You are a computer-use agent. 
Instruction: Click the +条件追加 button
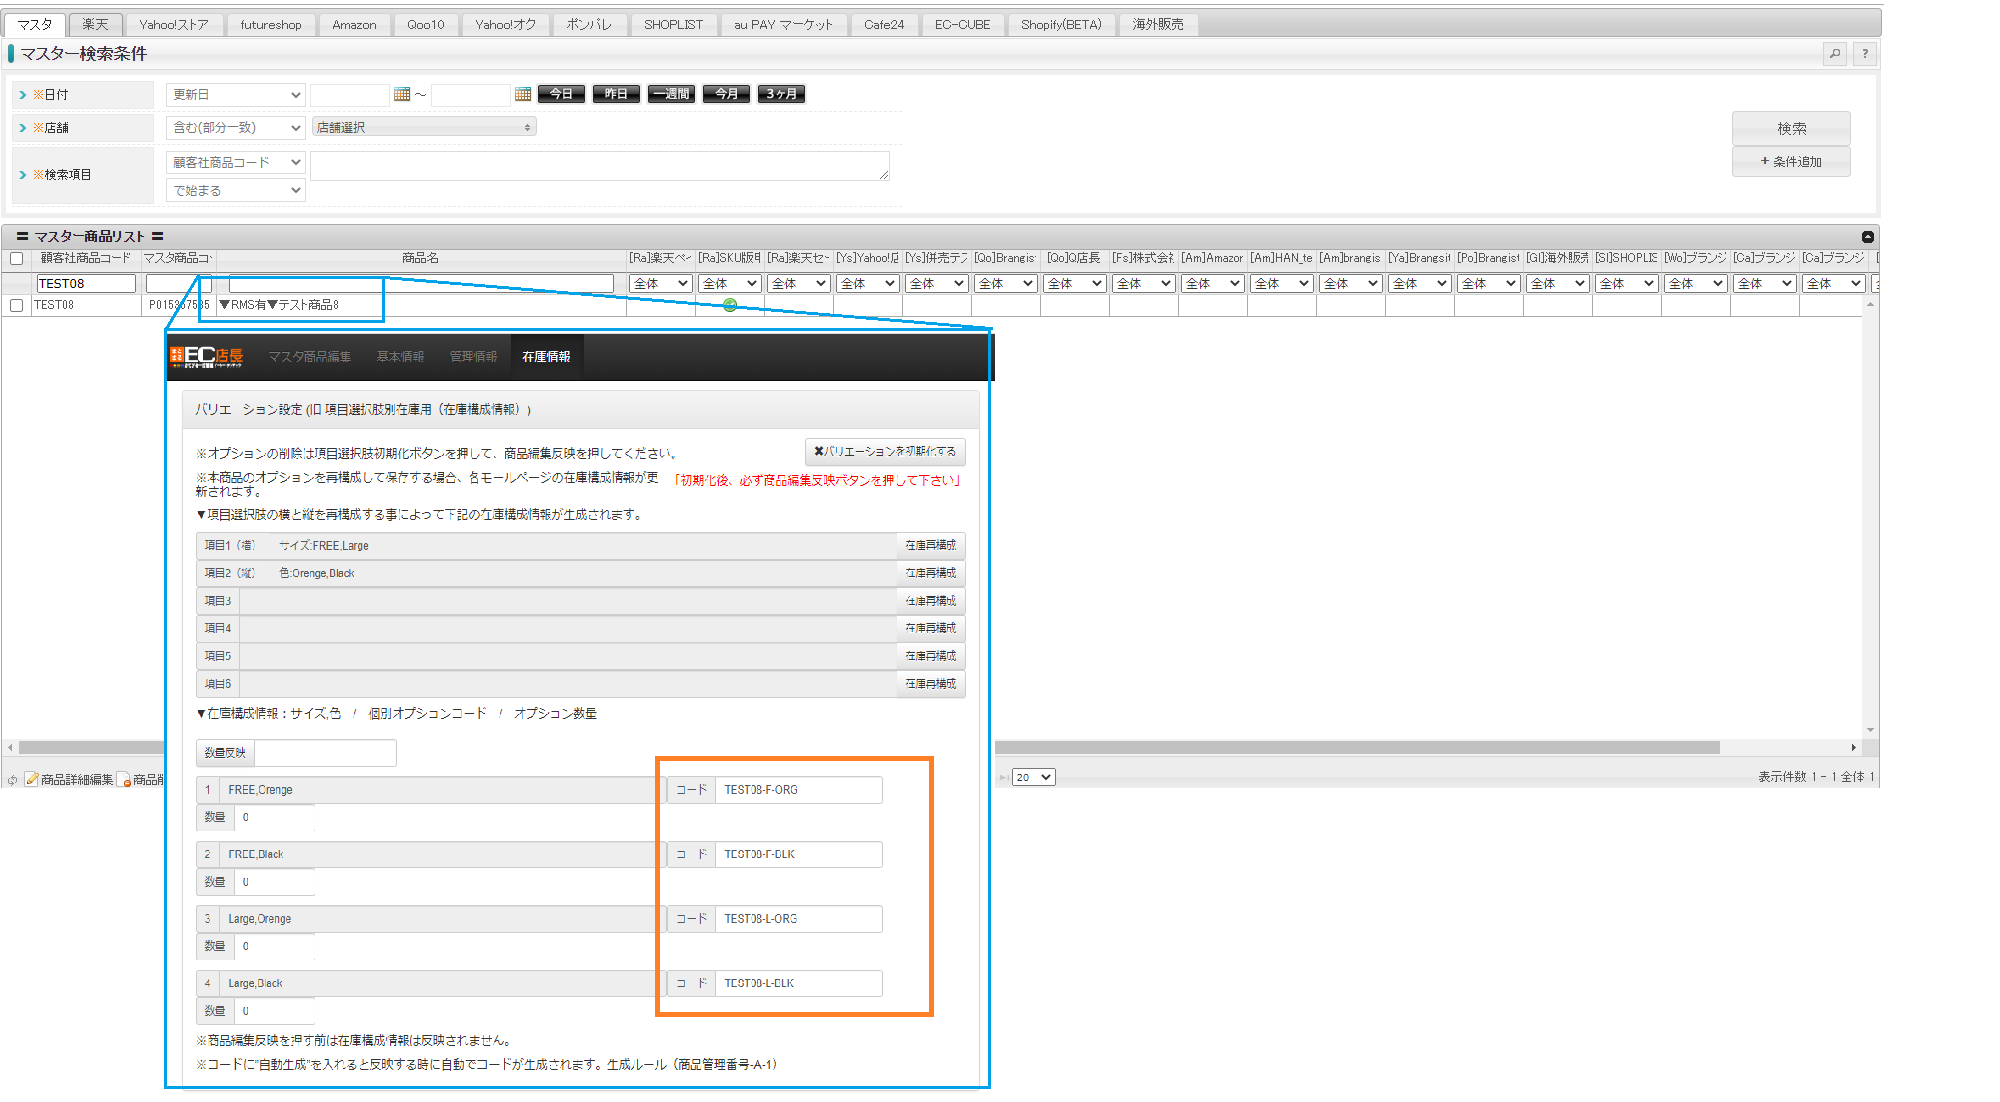(1791, 162)
